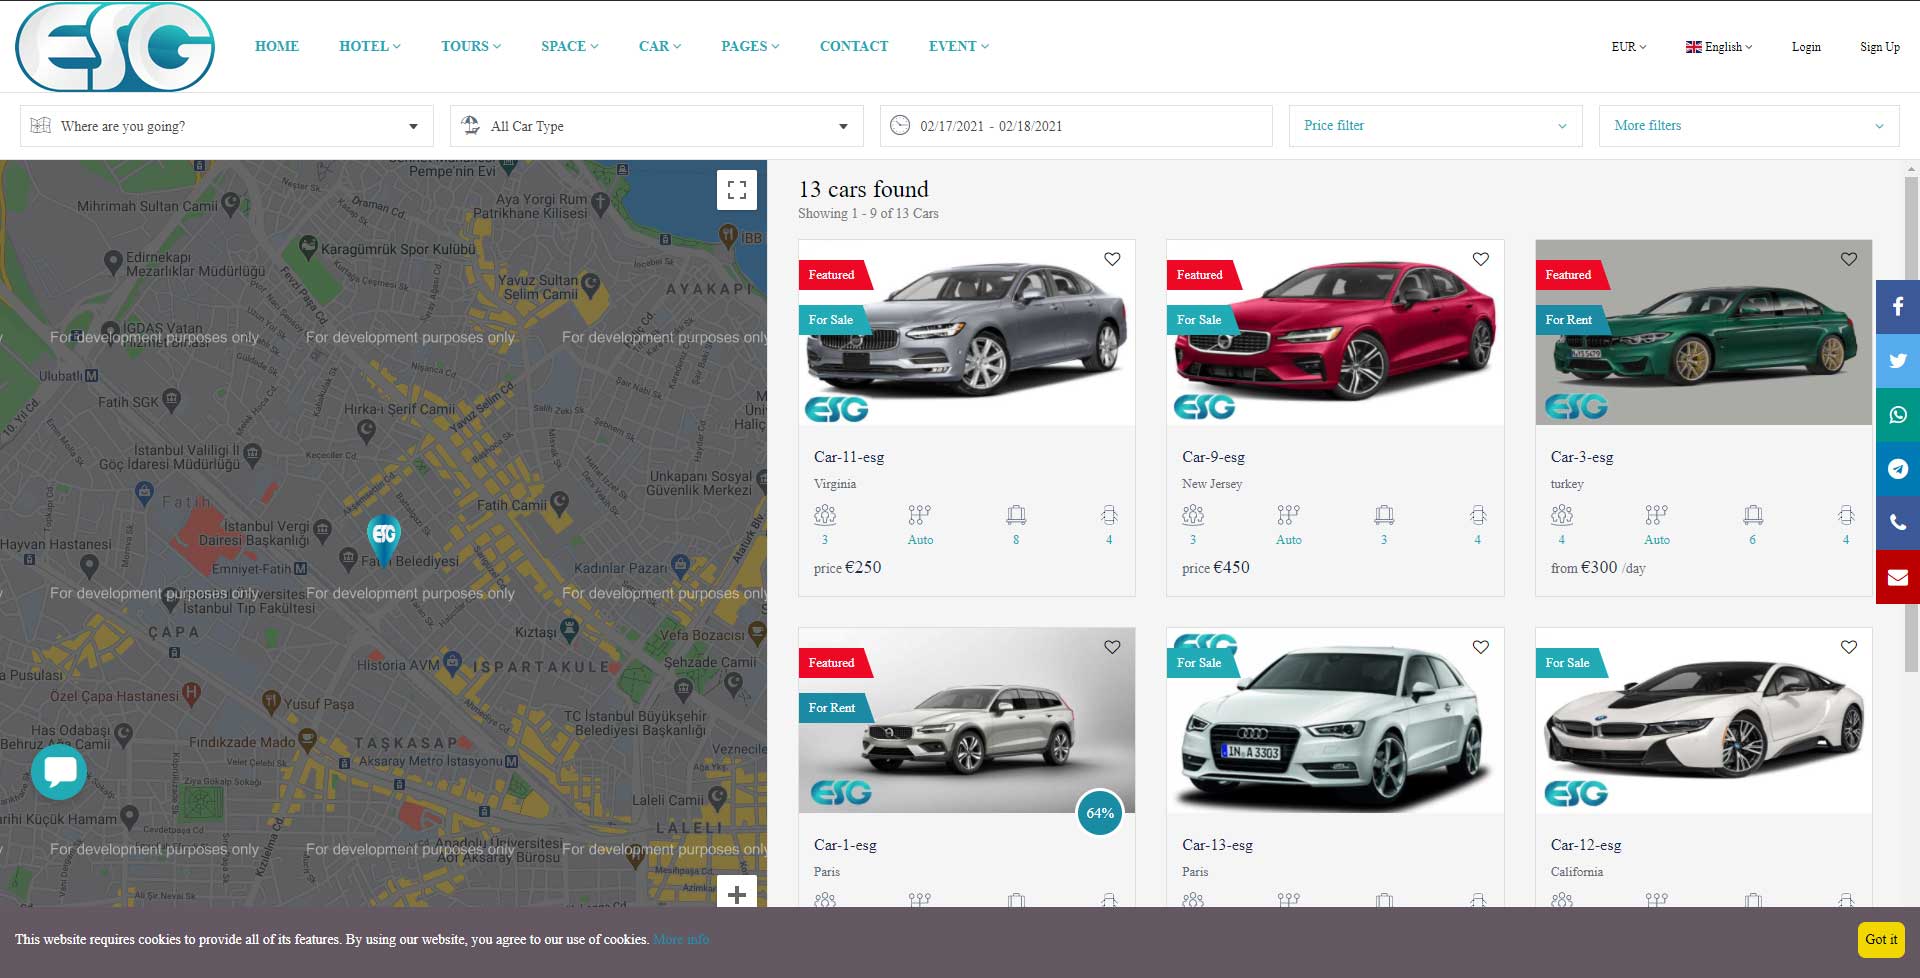Click the red email envelope icon
The width and height of the screenshot is (1920, 978).
pos(1897,577)
